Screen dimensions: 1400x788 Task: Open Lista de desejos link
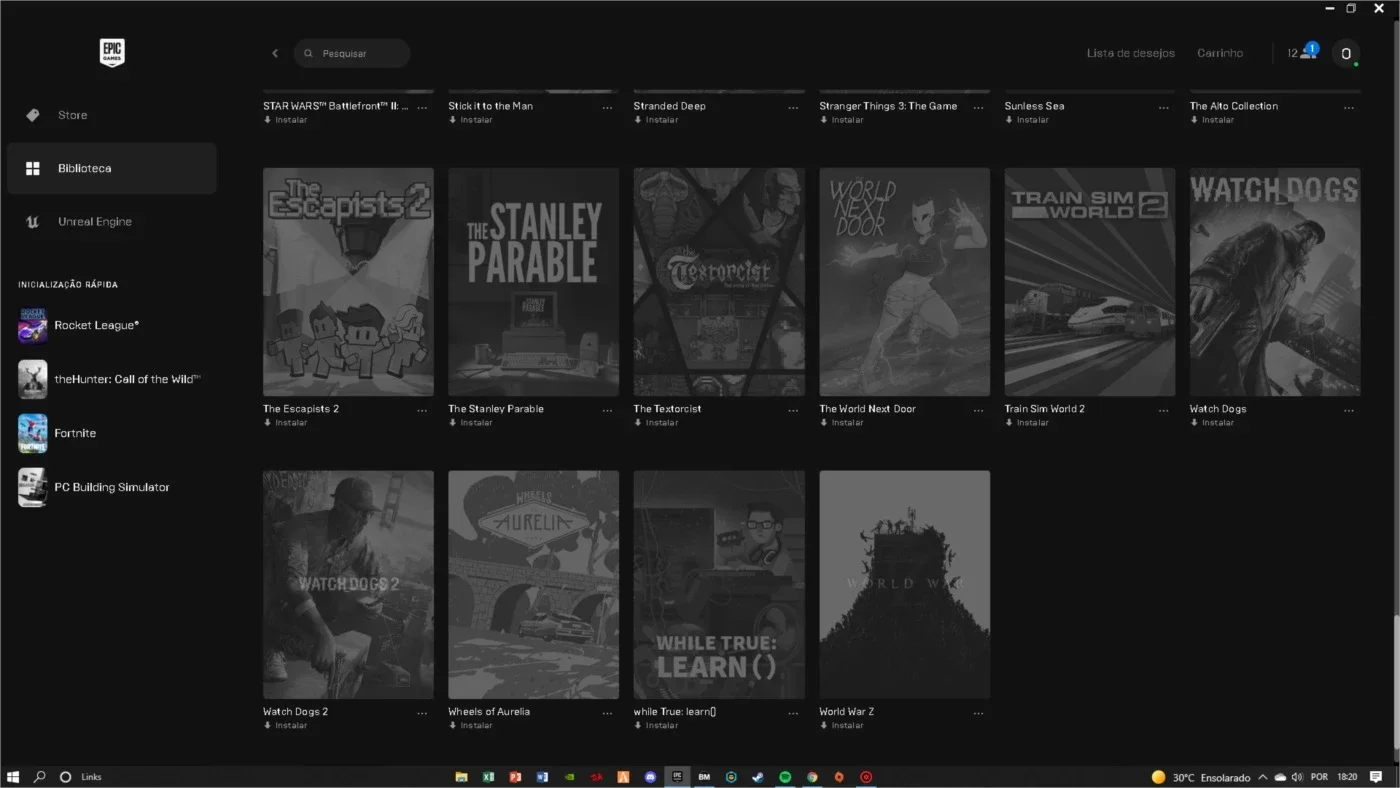tap(1130, 53)
